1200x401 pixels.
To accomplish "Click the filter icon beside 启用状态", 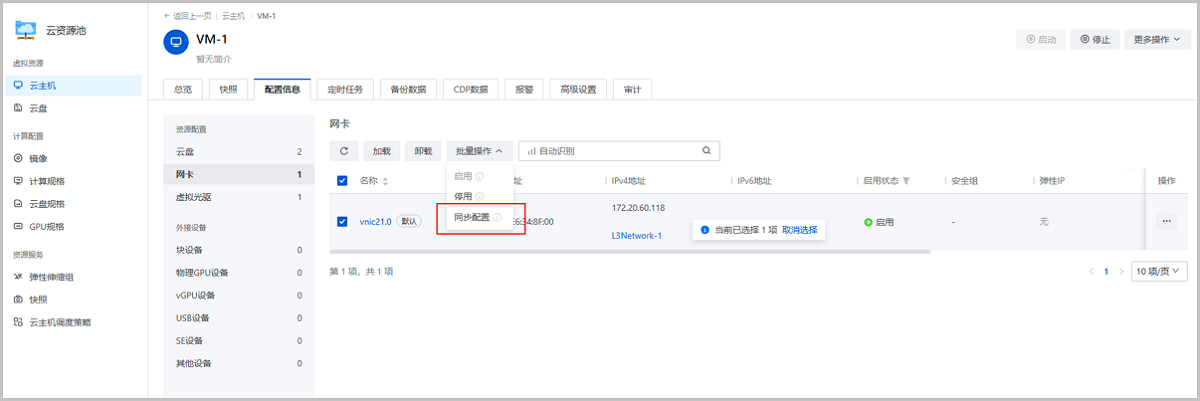I will (907, 181).
